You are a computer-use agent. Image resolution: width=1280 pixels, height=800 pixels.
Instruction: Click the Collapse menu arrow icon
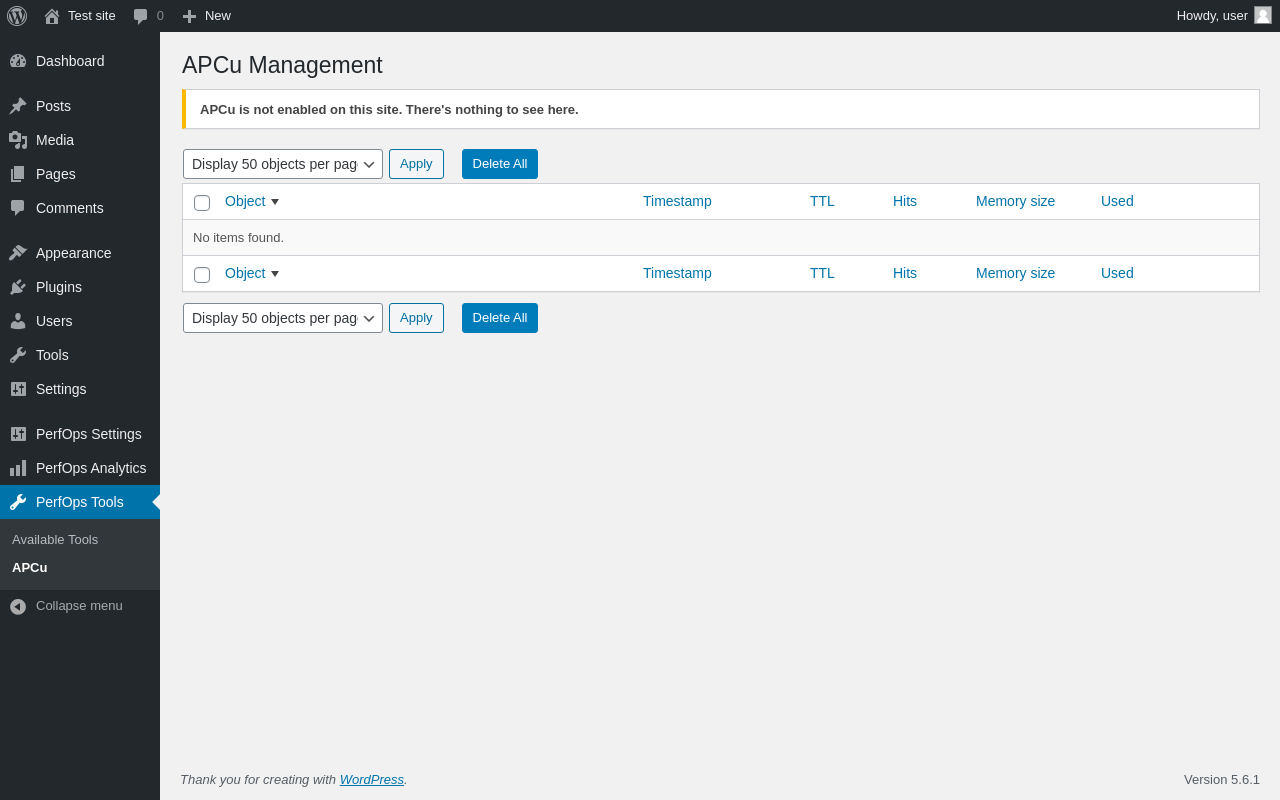(18, 606)
